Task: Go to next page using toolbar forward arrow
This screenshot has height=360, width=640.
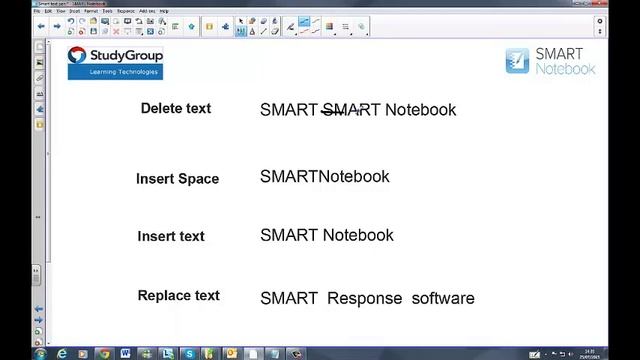Action: [x=57, y=27]
